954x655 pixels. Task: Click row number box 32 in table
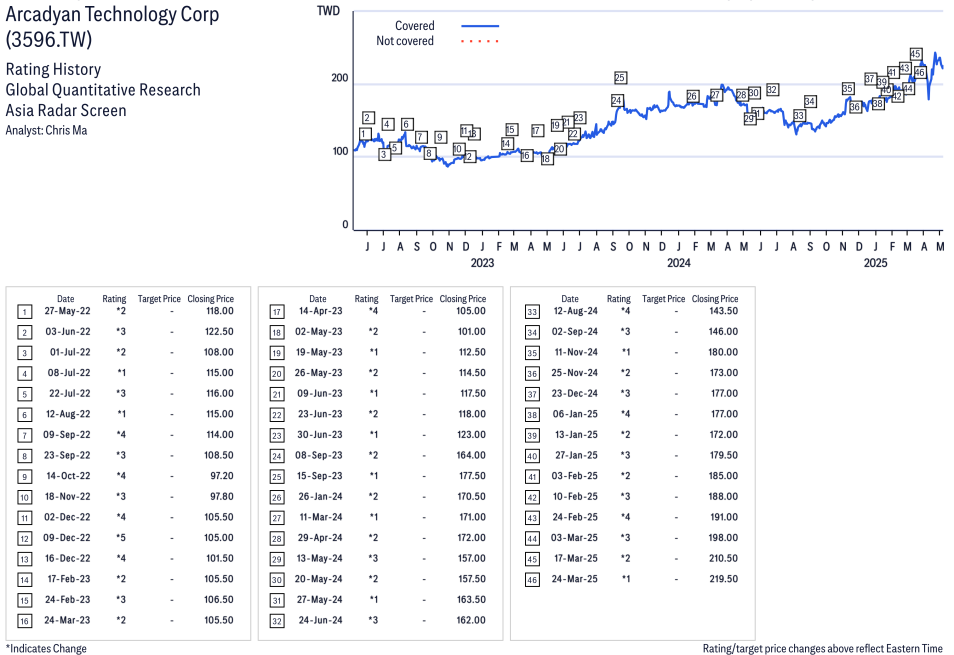pyautogui.click(x=277, y=621)
